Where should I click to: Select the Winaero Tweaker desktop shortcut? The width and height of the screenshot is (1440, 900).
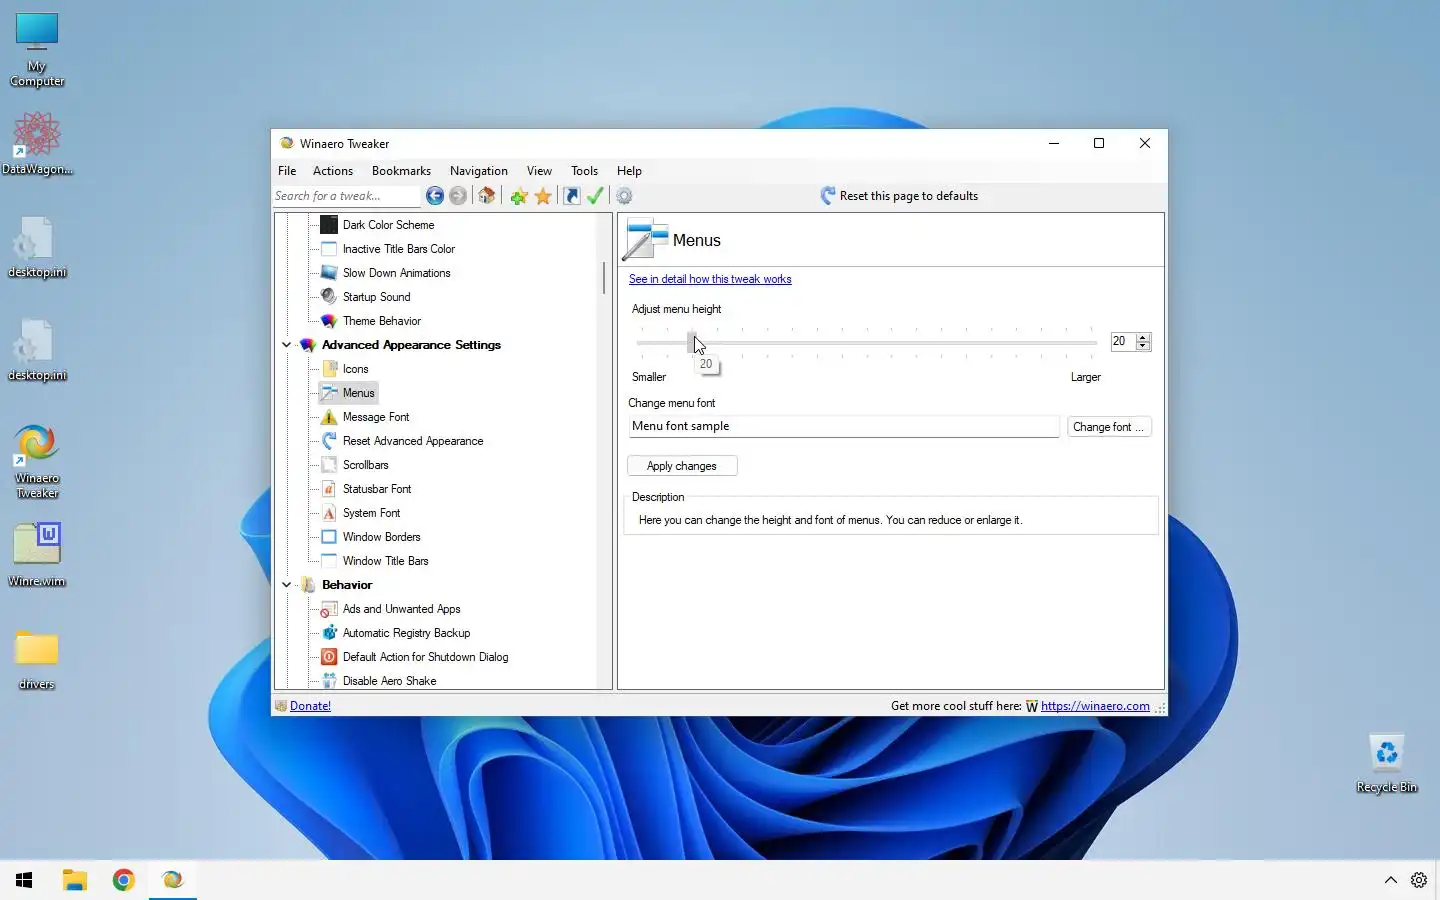37,461
